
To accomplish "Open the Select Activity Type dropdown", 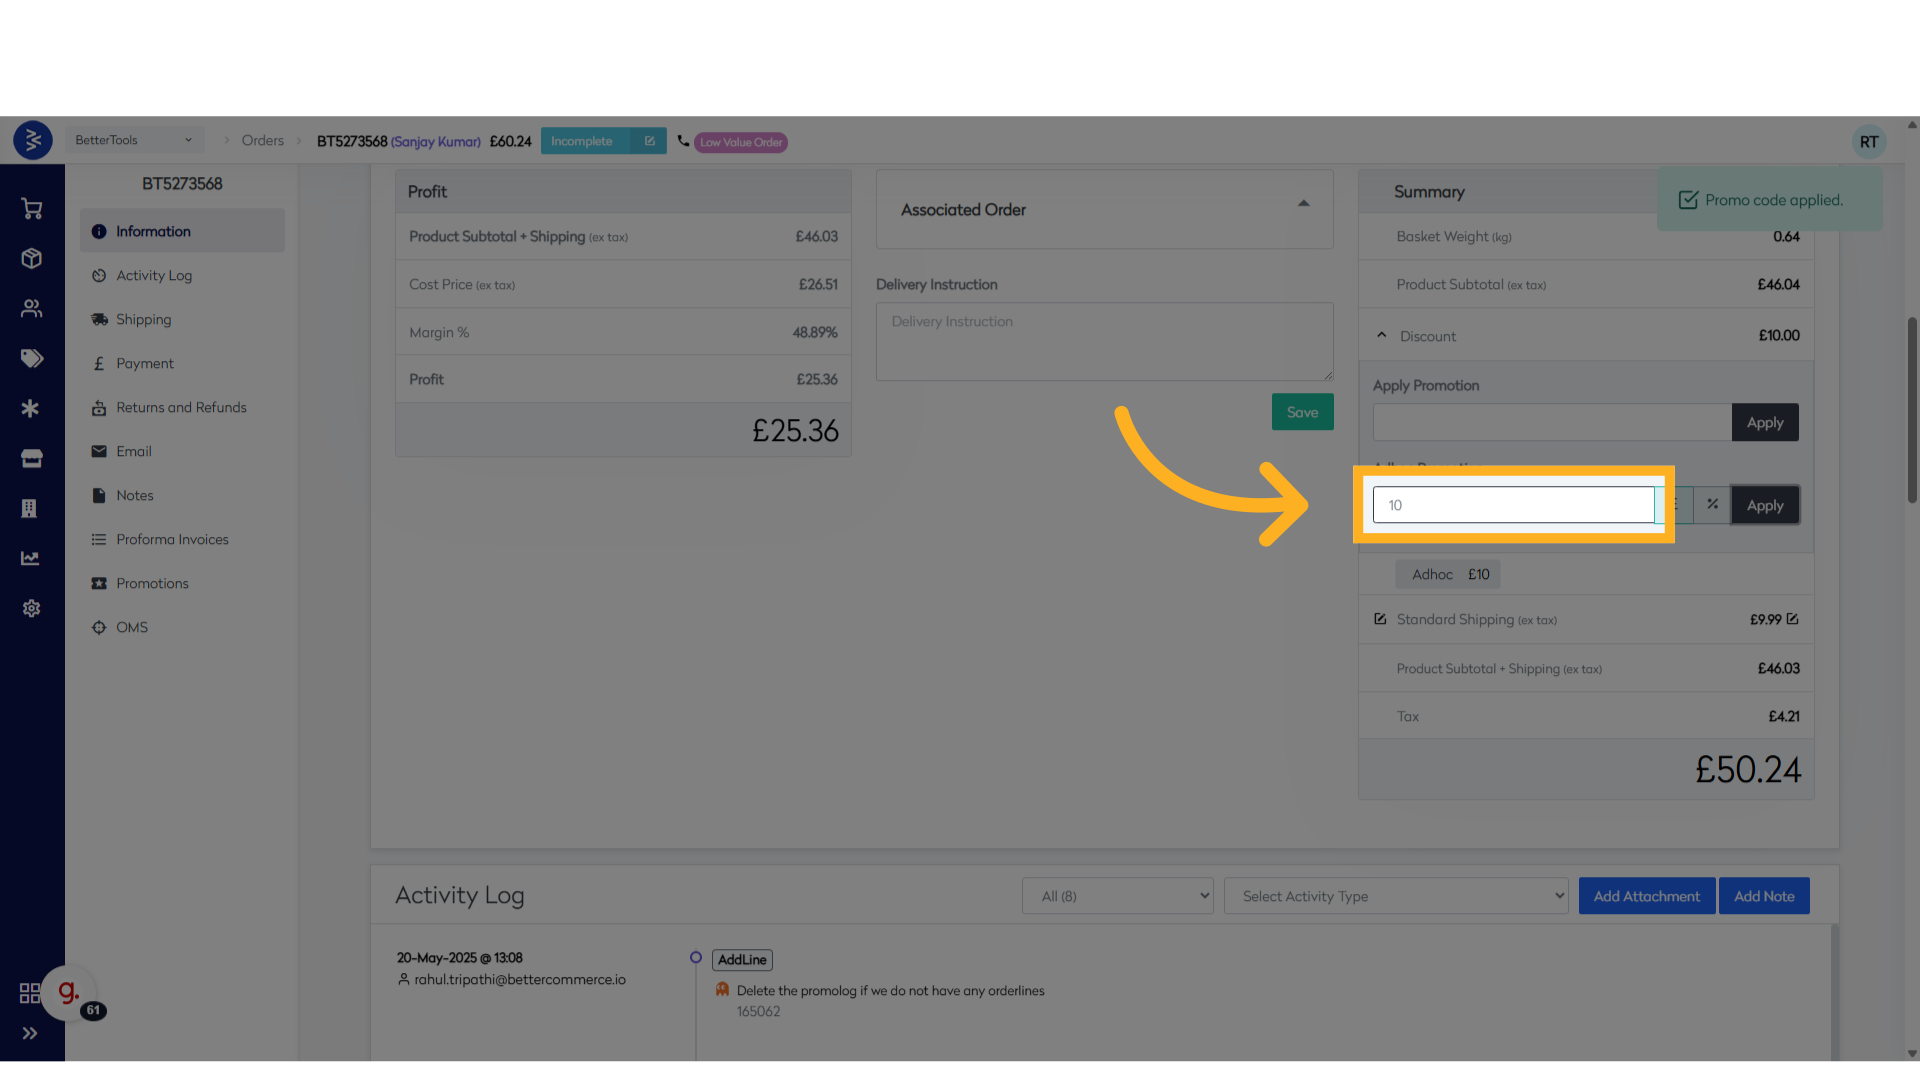I will 1396,896.
